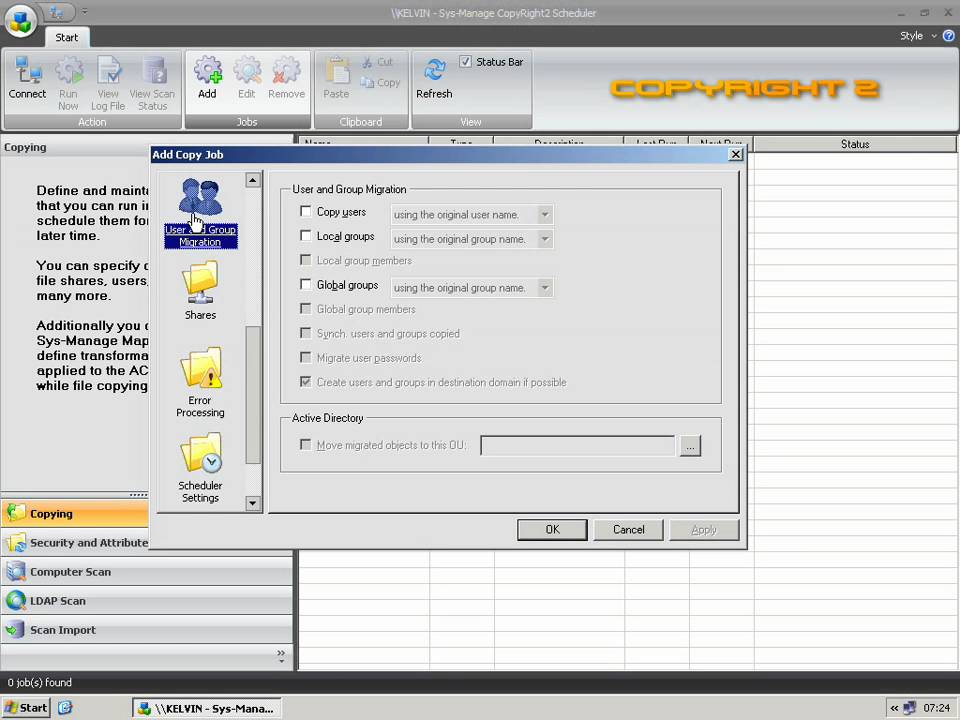
Task: Add a new job using the Add icon
Action: [x=207, y=78]
